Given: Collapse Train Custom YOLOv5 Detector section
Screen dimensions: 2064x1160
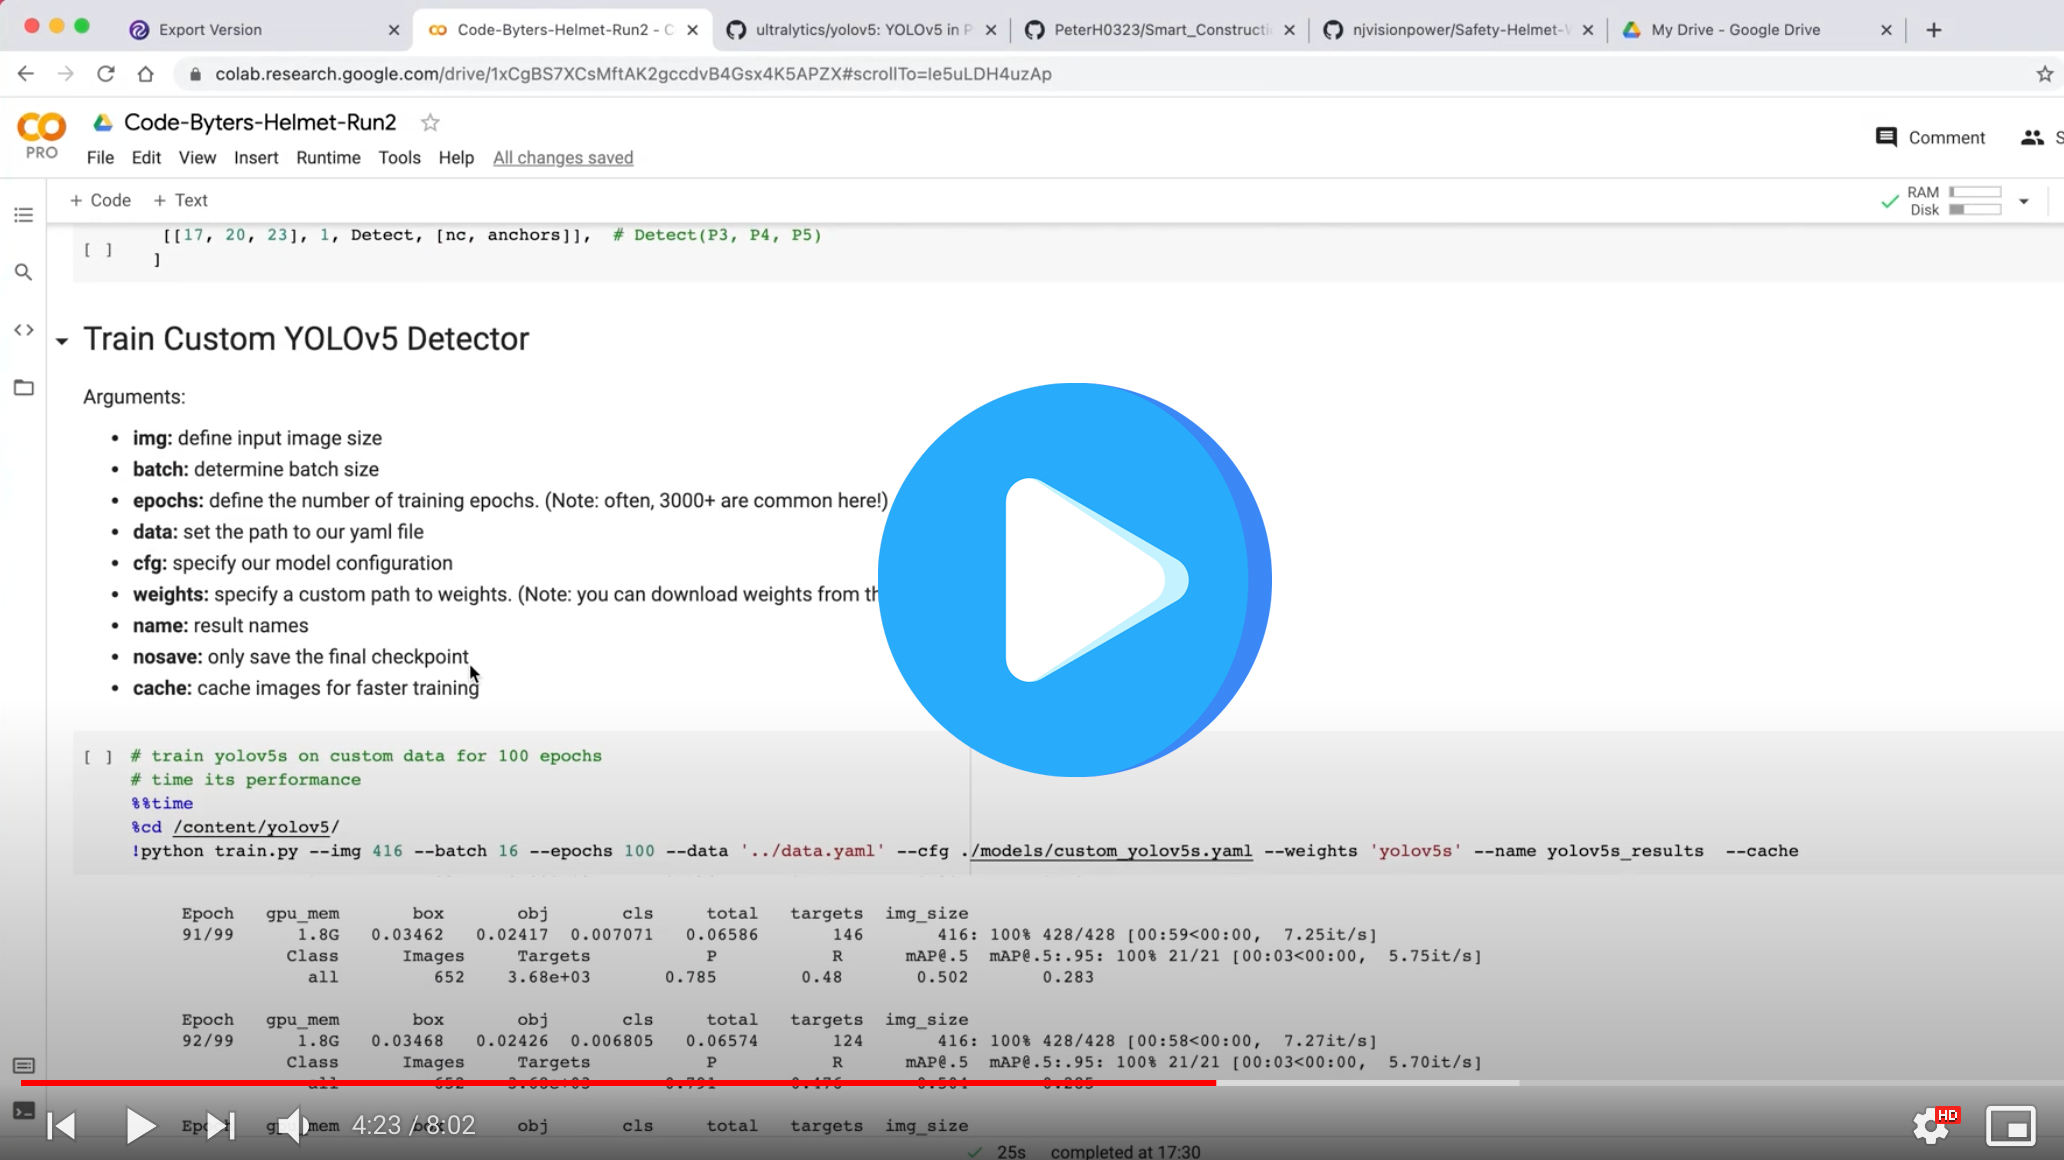Looking at the screenshot, I should tap(62, 341).
